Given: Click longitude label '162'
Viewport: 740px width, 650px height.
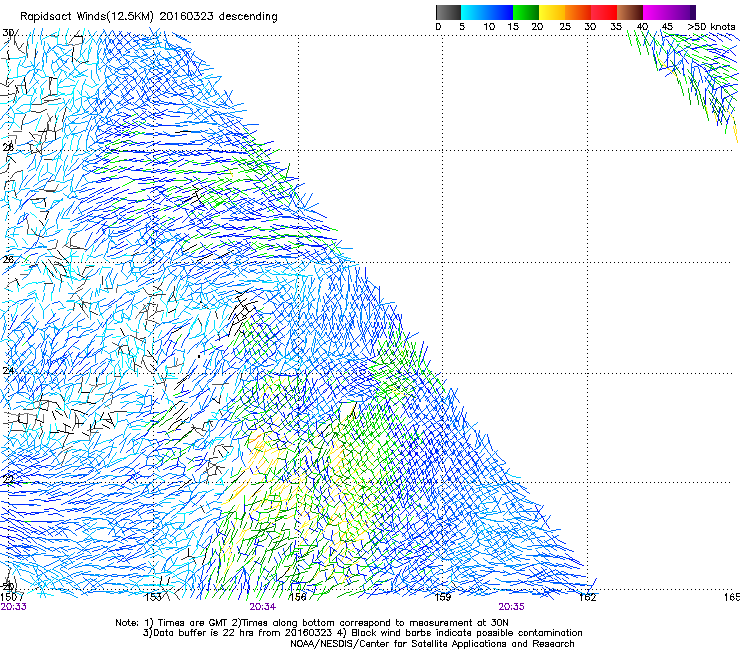Looking at the screenshot, I should click(x=588, y=597).
